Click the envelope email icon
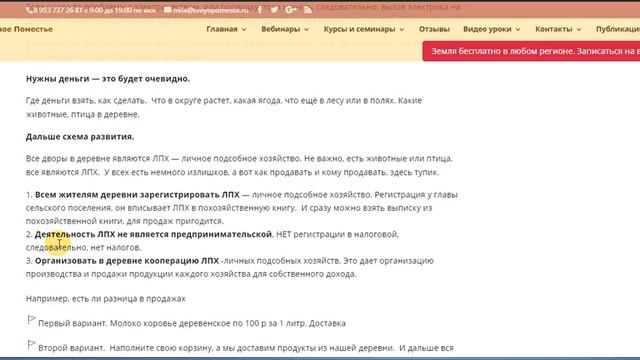640x360 pixels. click(x=167, y=10)
